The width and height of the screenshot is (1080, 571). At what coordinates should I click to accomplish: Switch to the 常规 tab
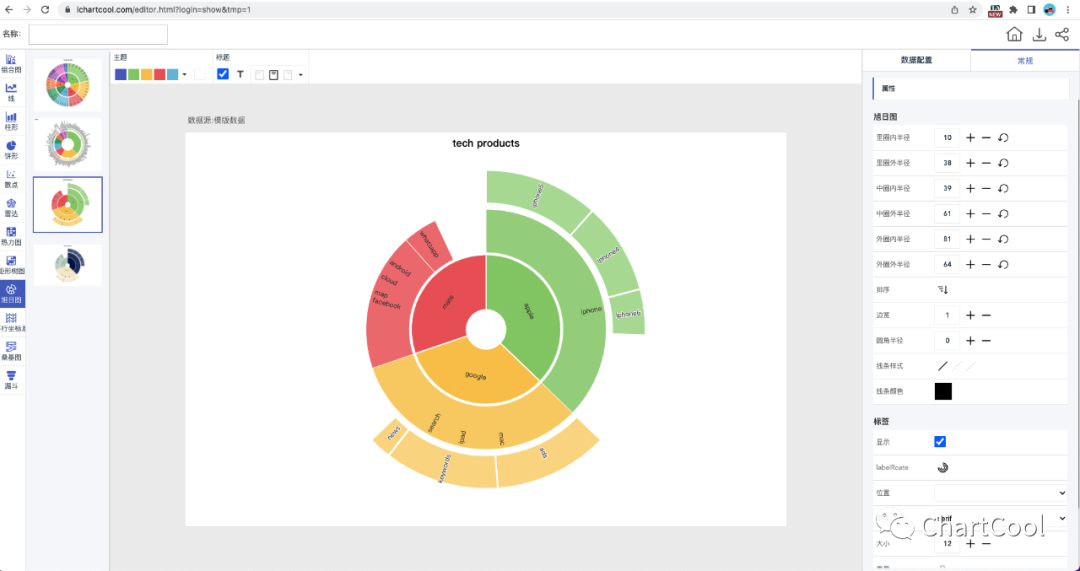pos(1025,61)
